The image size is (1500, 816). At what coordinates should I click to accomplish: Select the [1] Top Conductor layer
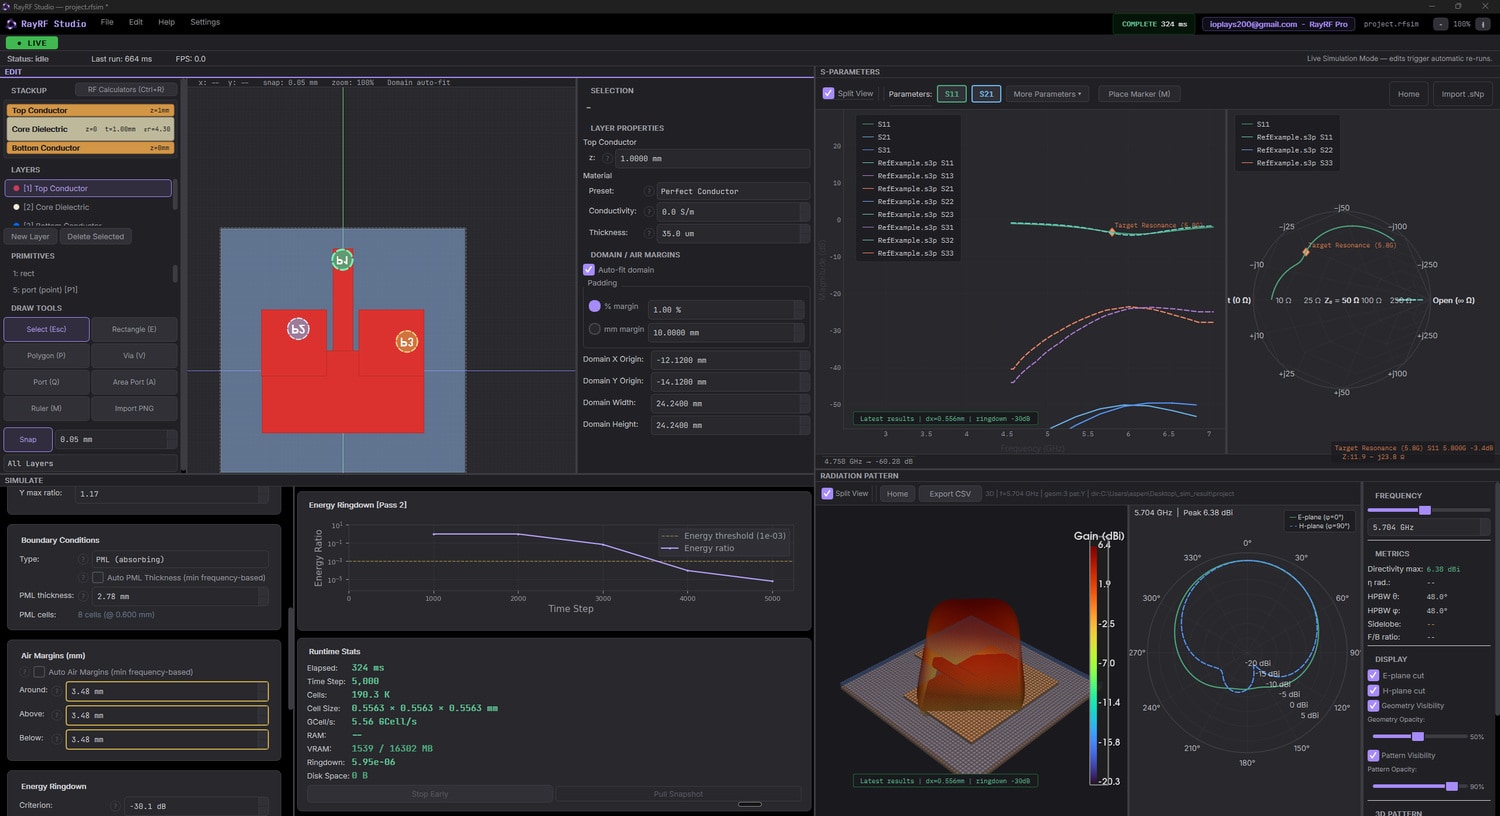88,188
